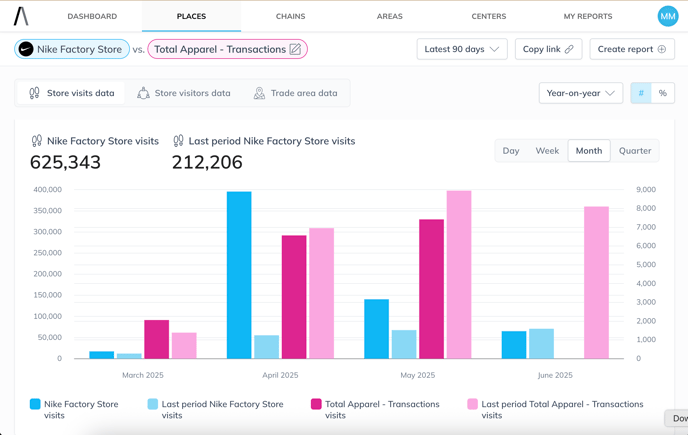Toggle to number (#) display mode
This screenshot has width=688, height=435.
(x=641, y=93)
